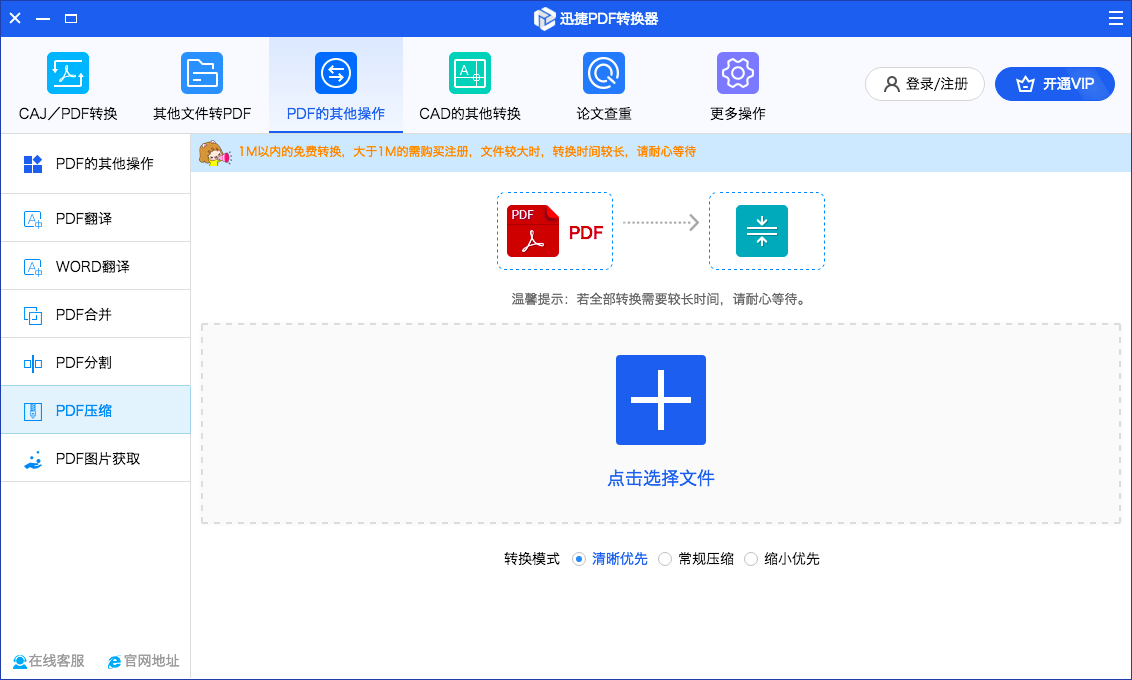Select 缩小优先 conversion mode

[x=751, y=559]
